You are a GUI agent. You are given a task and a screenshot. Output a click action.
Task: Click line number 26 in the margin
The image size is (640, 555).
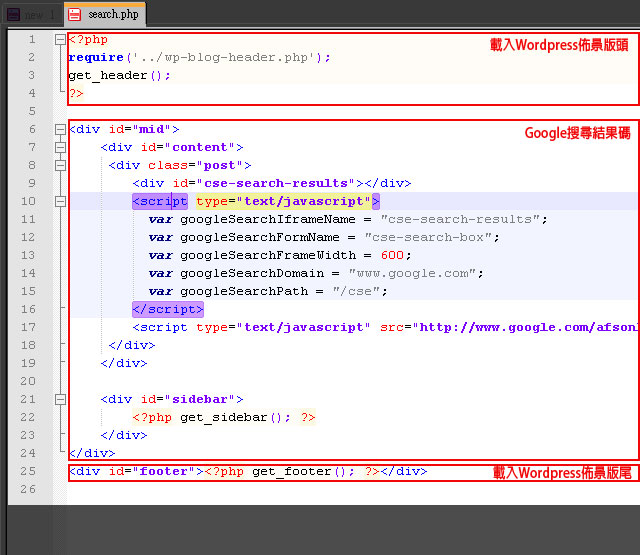pos(28,489)
